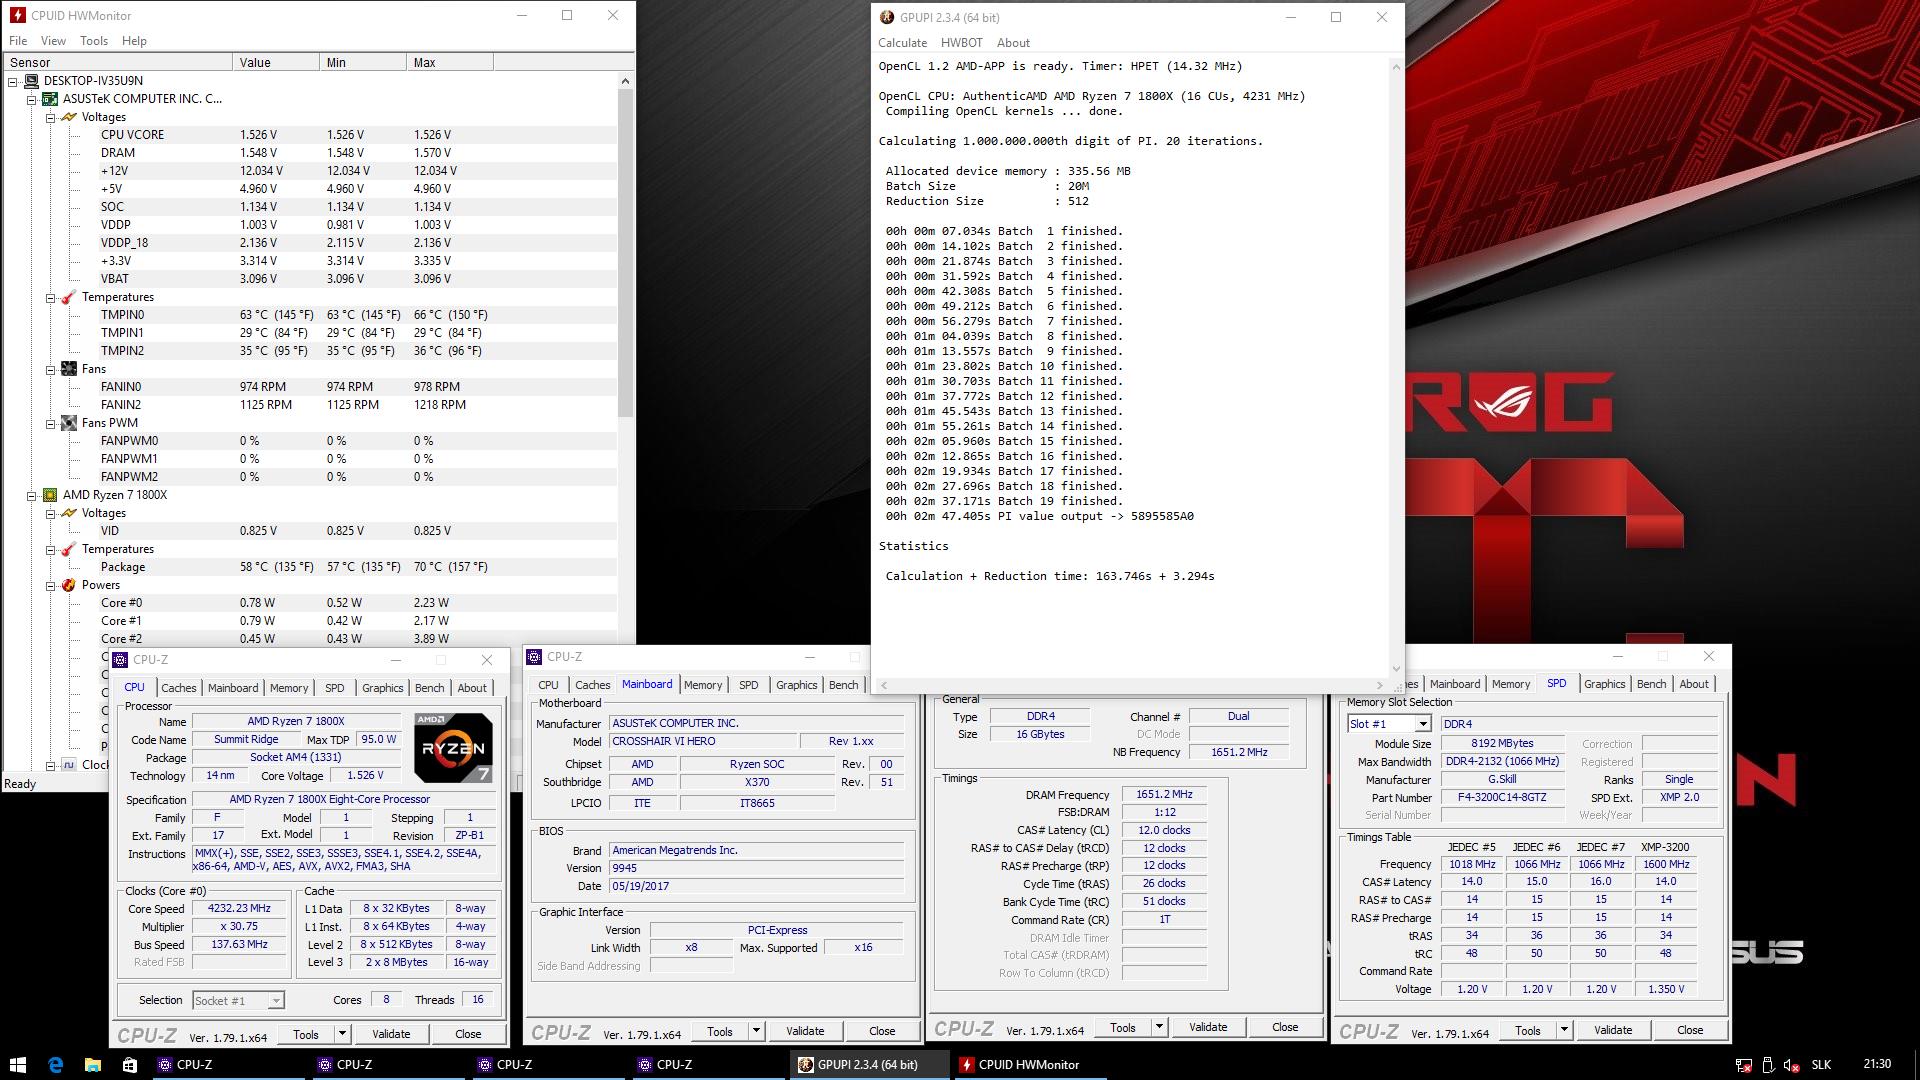Screen dimensions: 1920x1080
Task: Collapse the AMD Ryzen 7 1800X node
Action: (x=31, y=495)
